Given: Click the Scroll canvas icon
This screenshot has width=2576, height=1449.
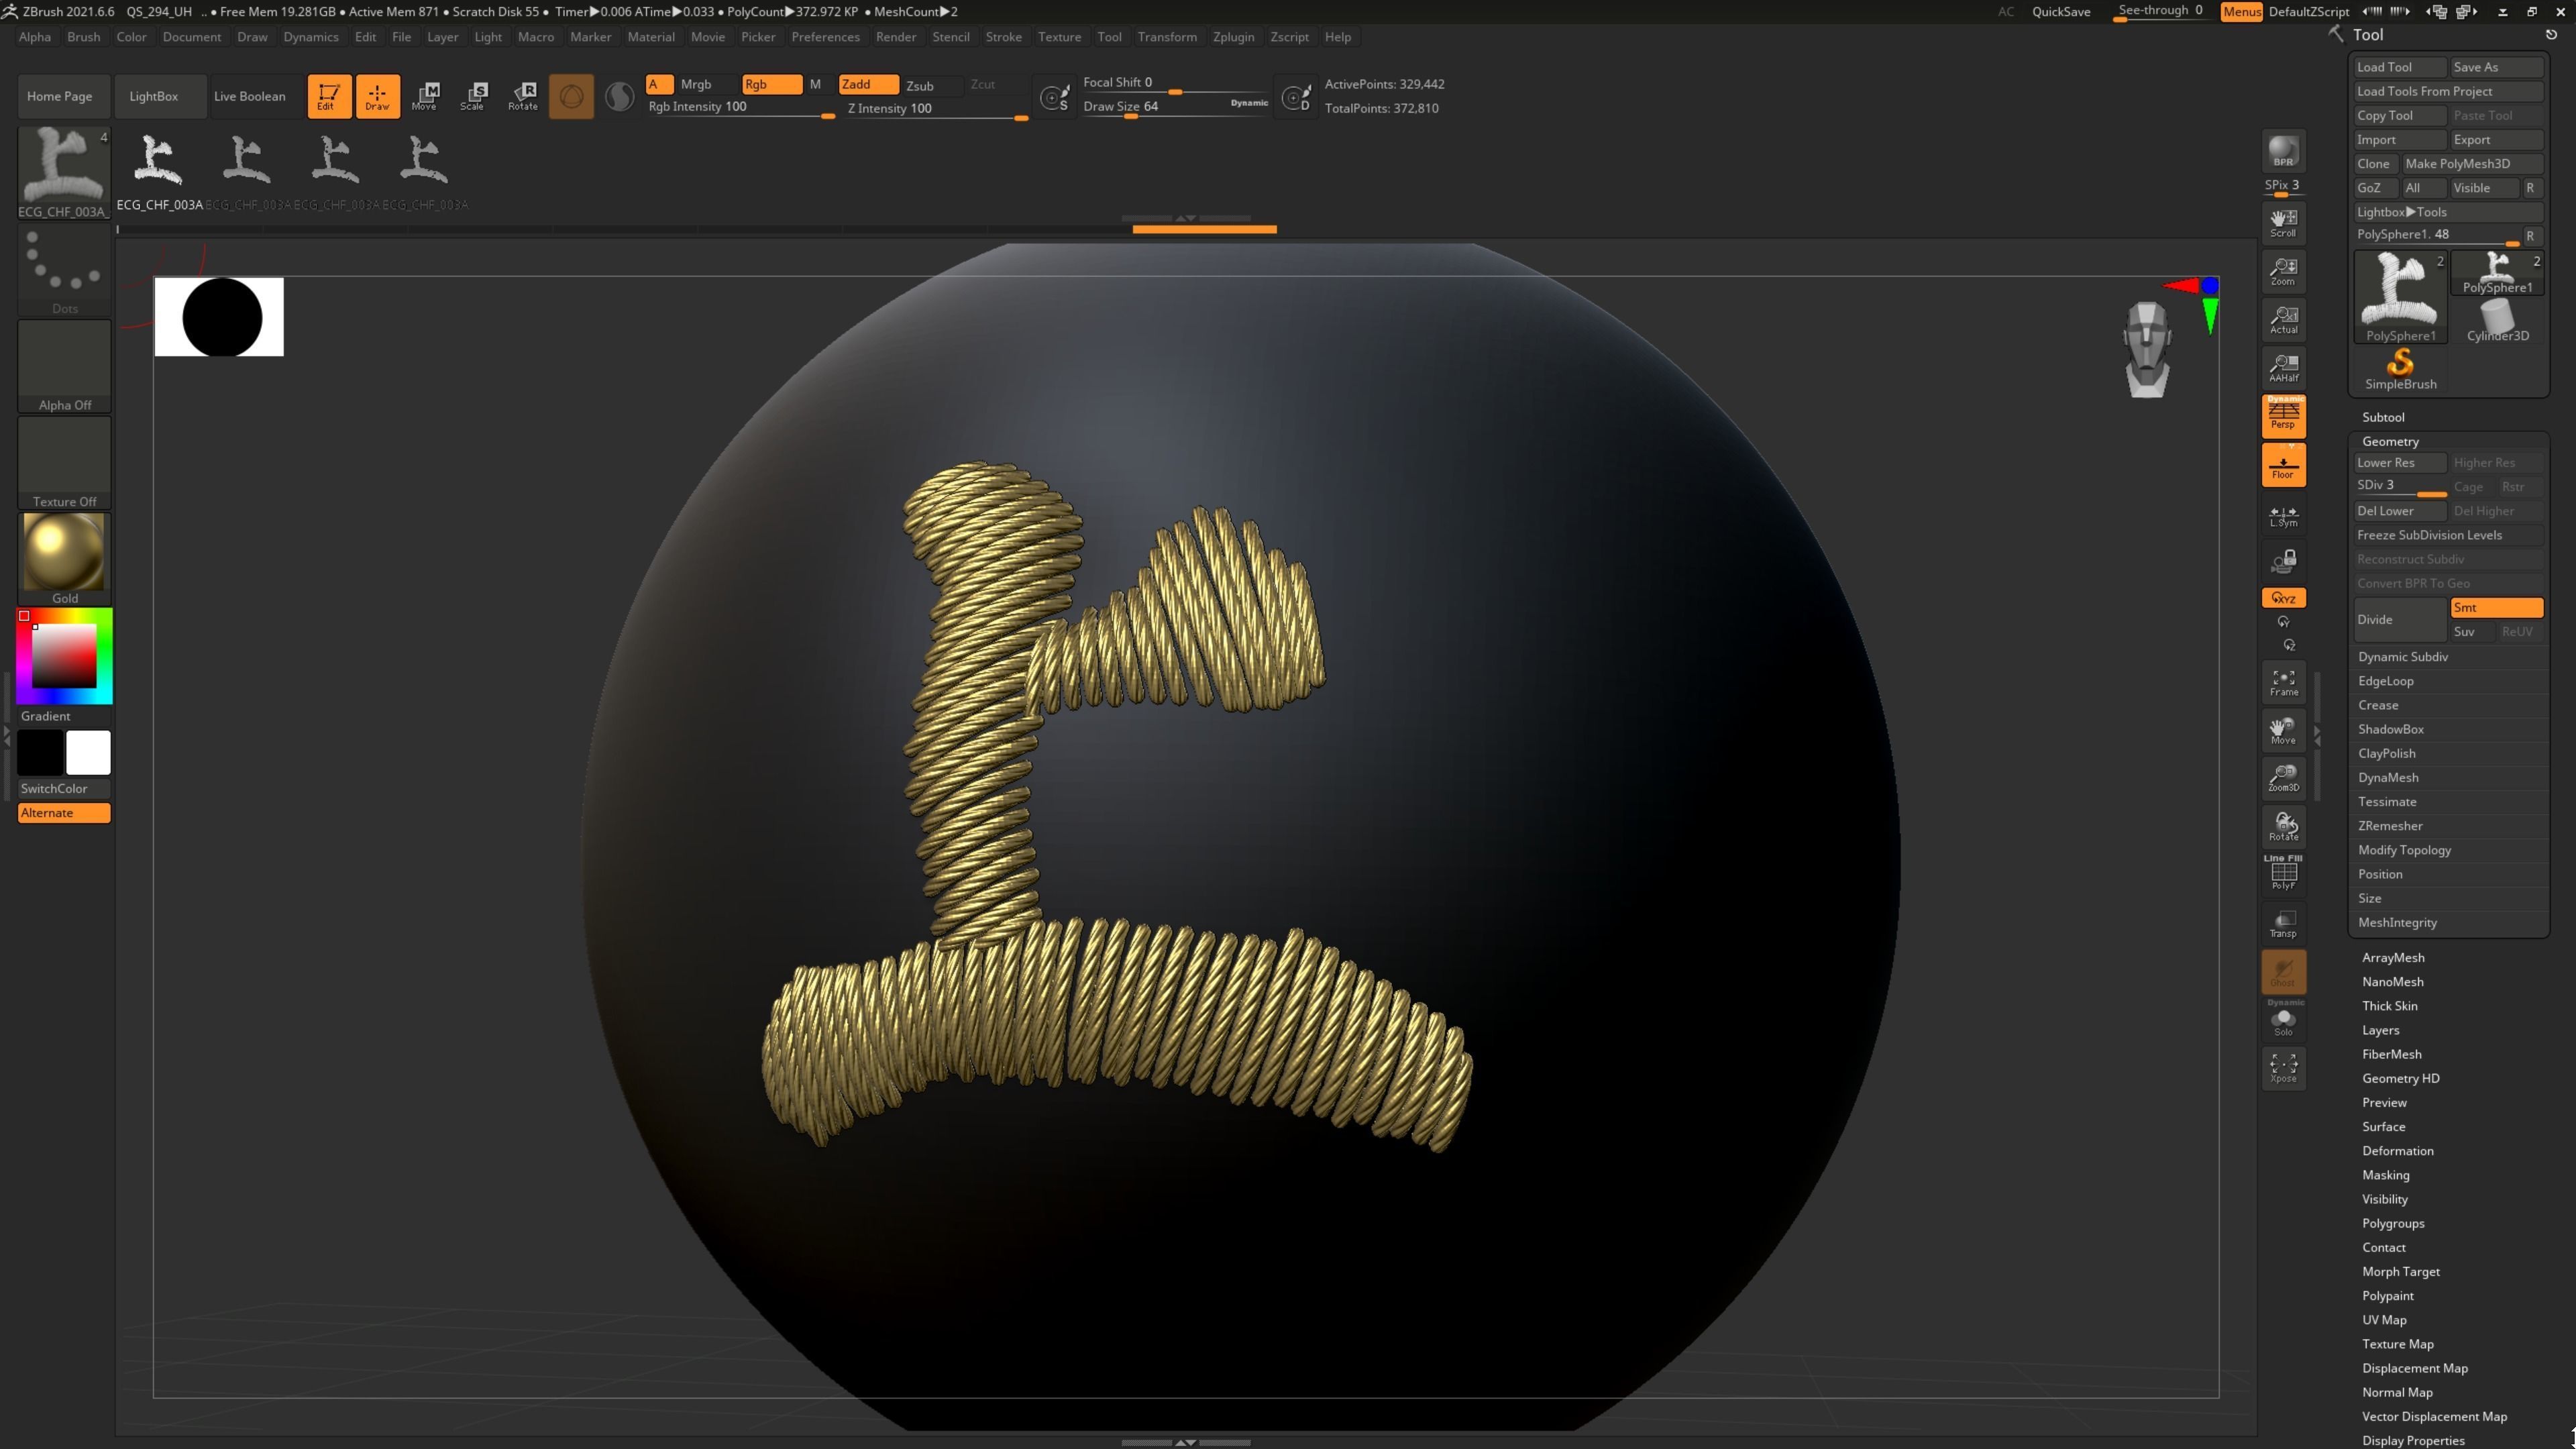Looking at the screenshot, I should click(x=2283, y=223).
